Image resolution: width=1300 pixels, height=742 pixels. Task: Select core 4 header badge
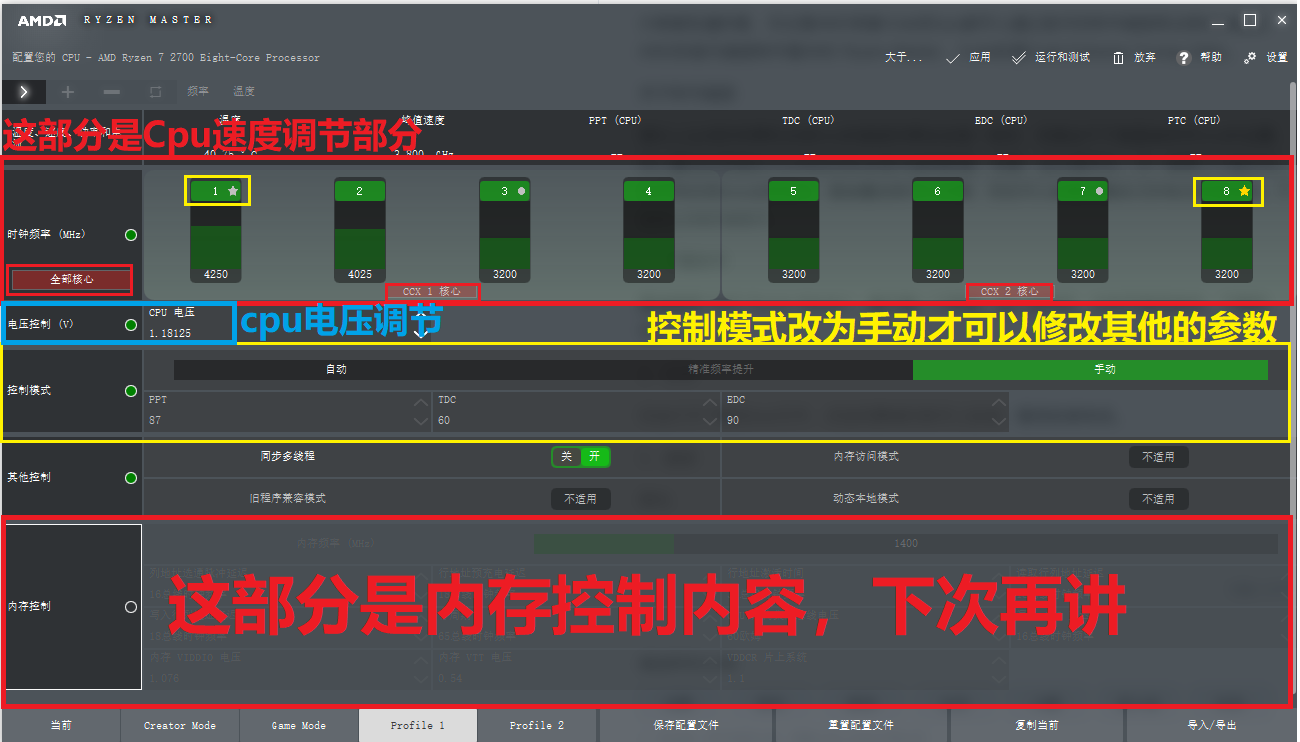click(648, 191)
